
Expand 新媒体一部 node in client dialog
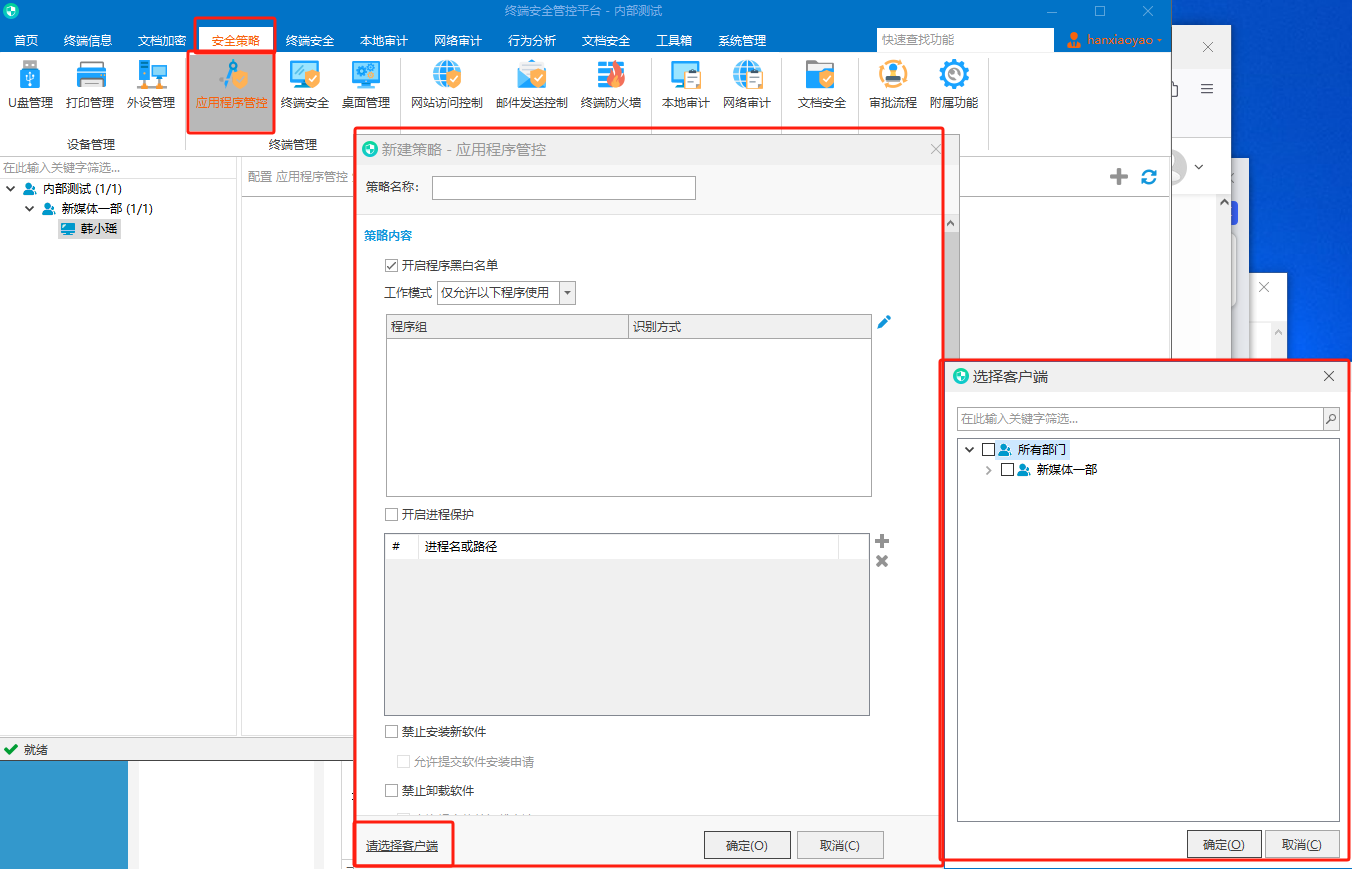989,470
